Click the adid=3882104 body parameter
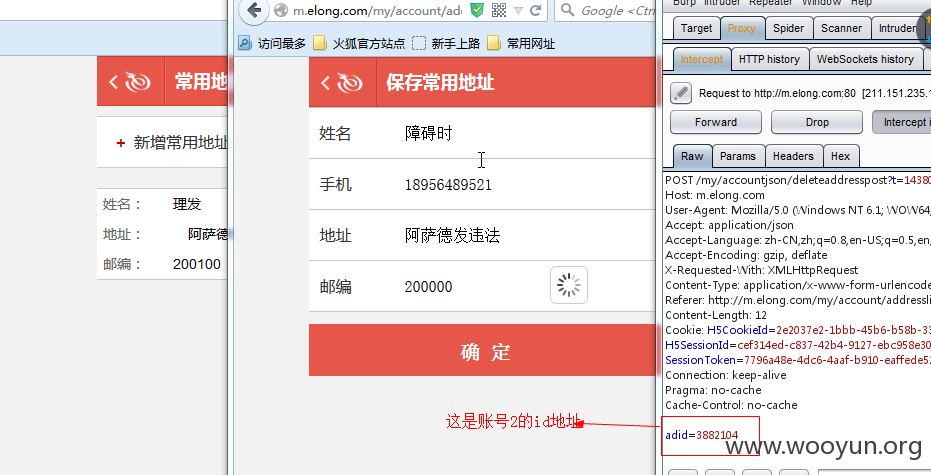Screen dimensions: 931x475 tap(702, 435)
